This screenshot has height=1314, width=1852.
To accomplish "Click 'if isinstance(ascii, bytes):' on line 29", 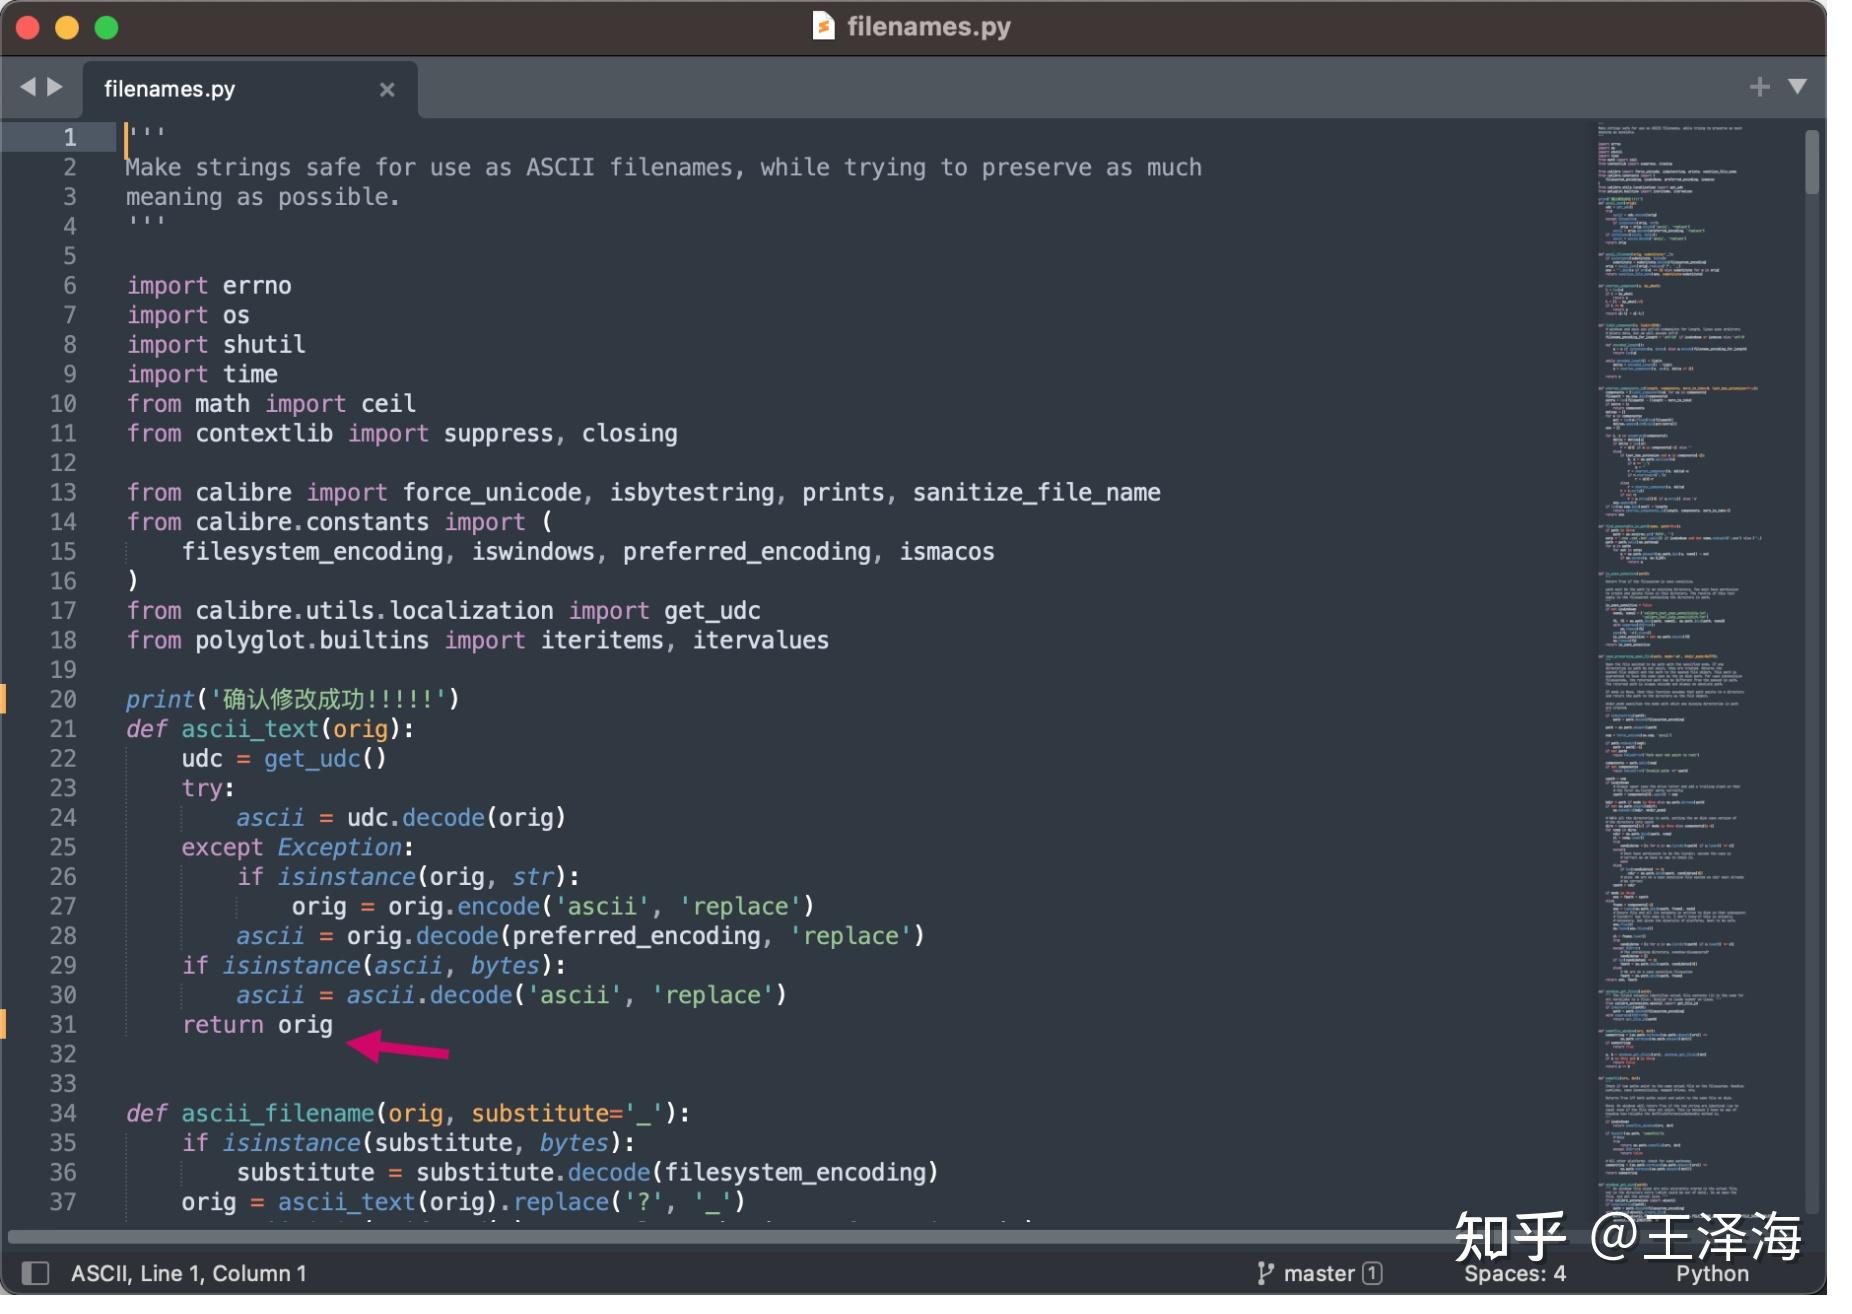I will point(374,965).
